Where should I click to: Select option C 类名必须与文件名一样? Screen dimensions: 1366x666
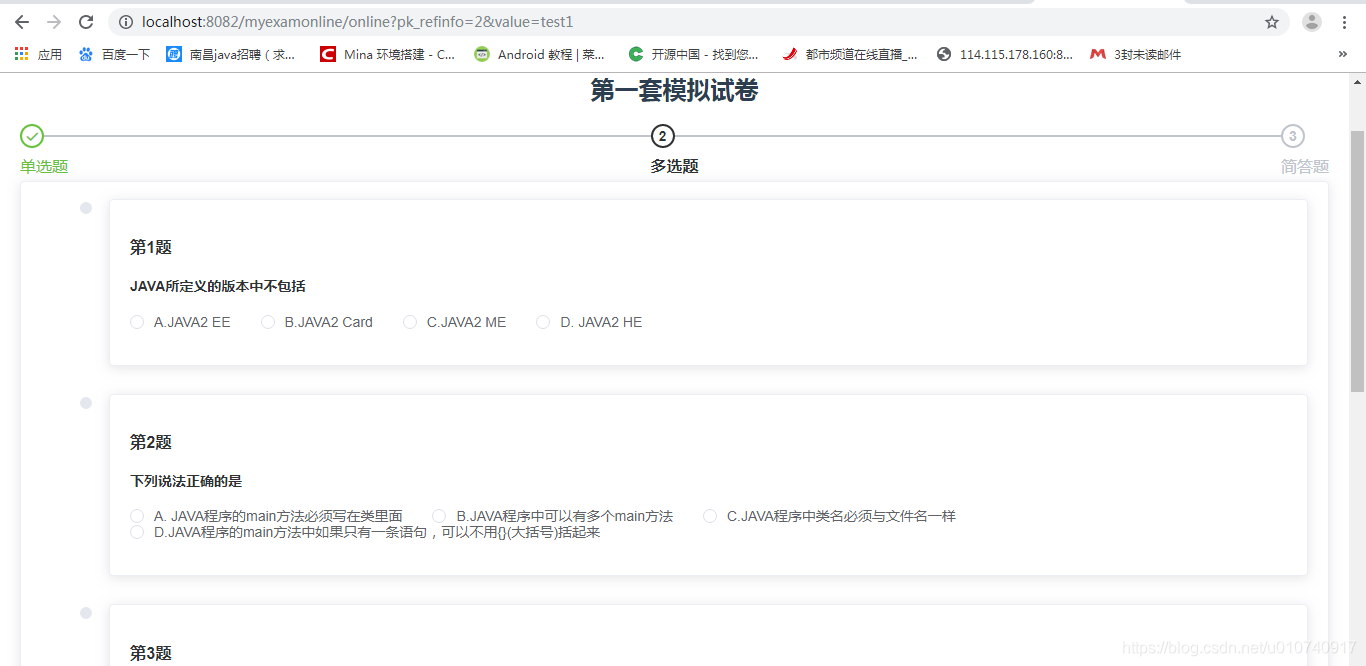830,516
